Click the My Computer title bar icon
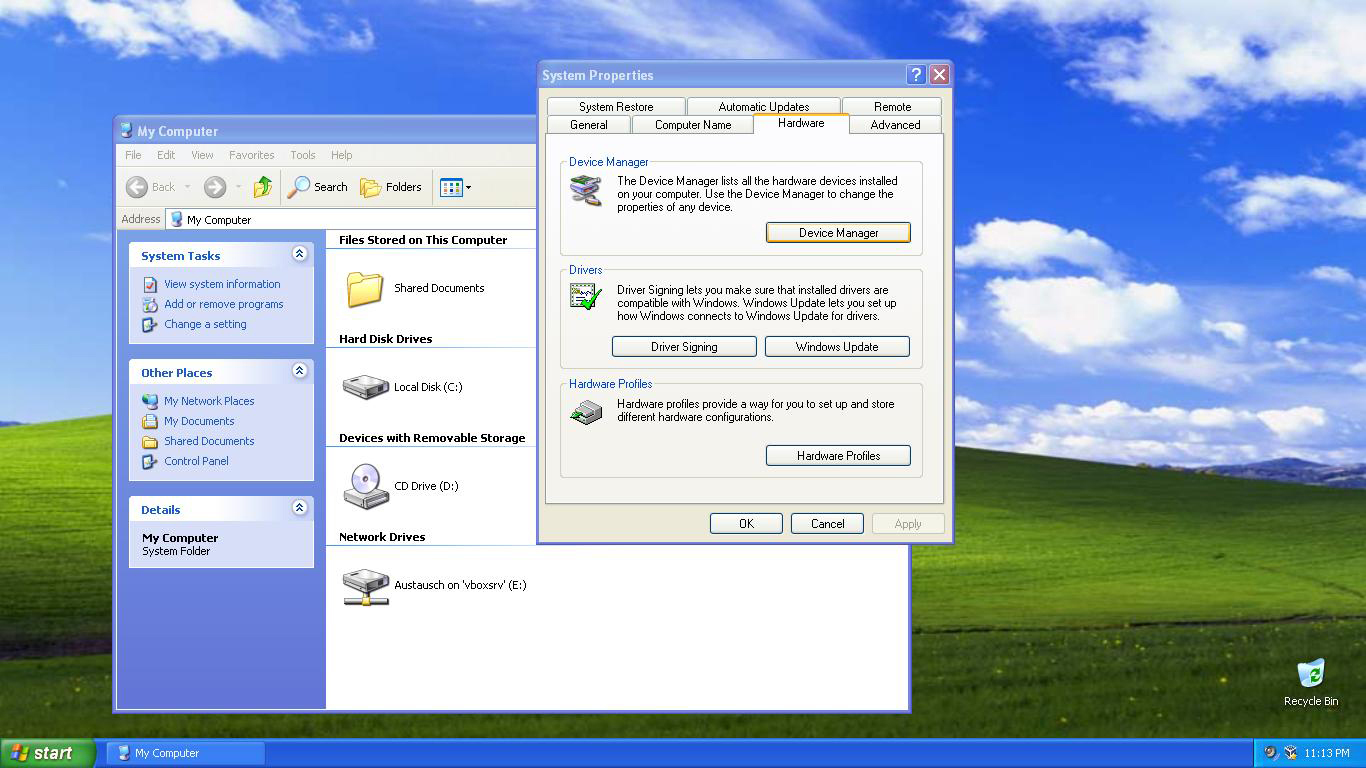 pyautogui.click(x=126, y=131)
